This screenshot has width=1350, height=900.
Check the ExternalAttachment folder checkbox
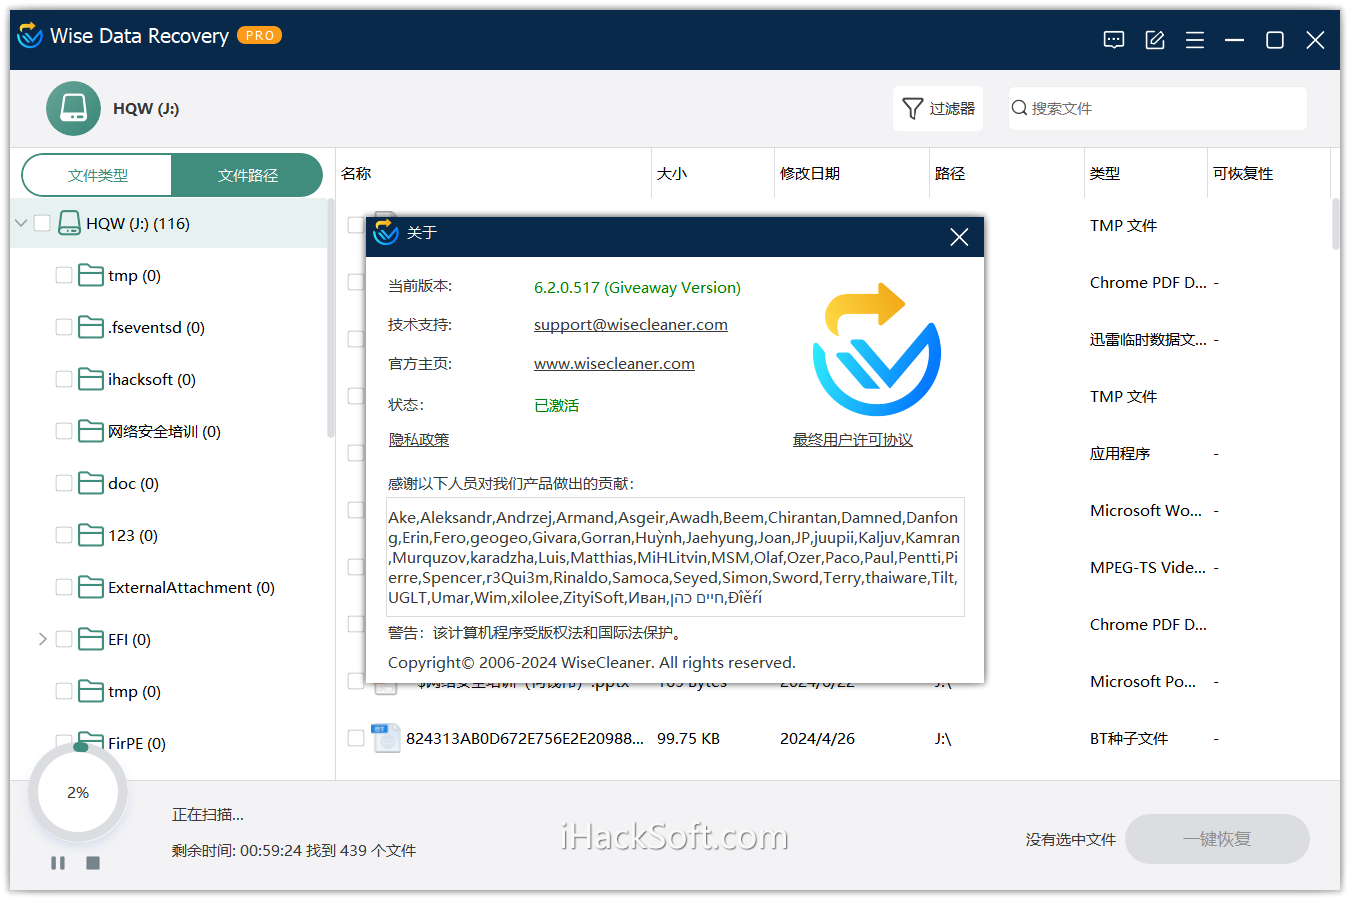(x=64, y=587)
